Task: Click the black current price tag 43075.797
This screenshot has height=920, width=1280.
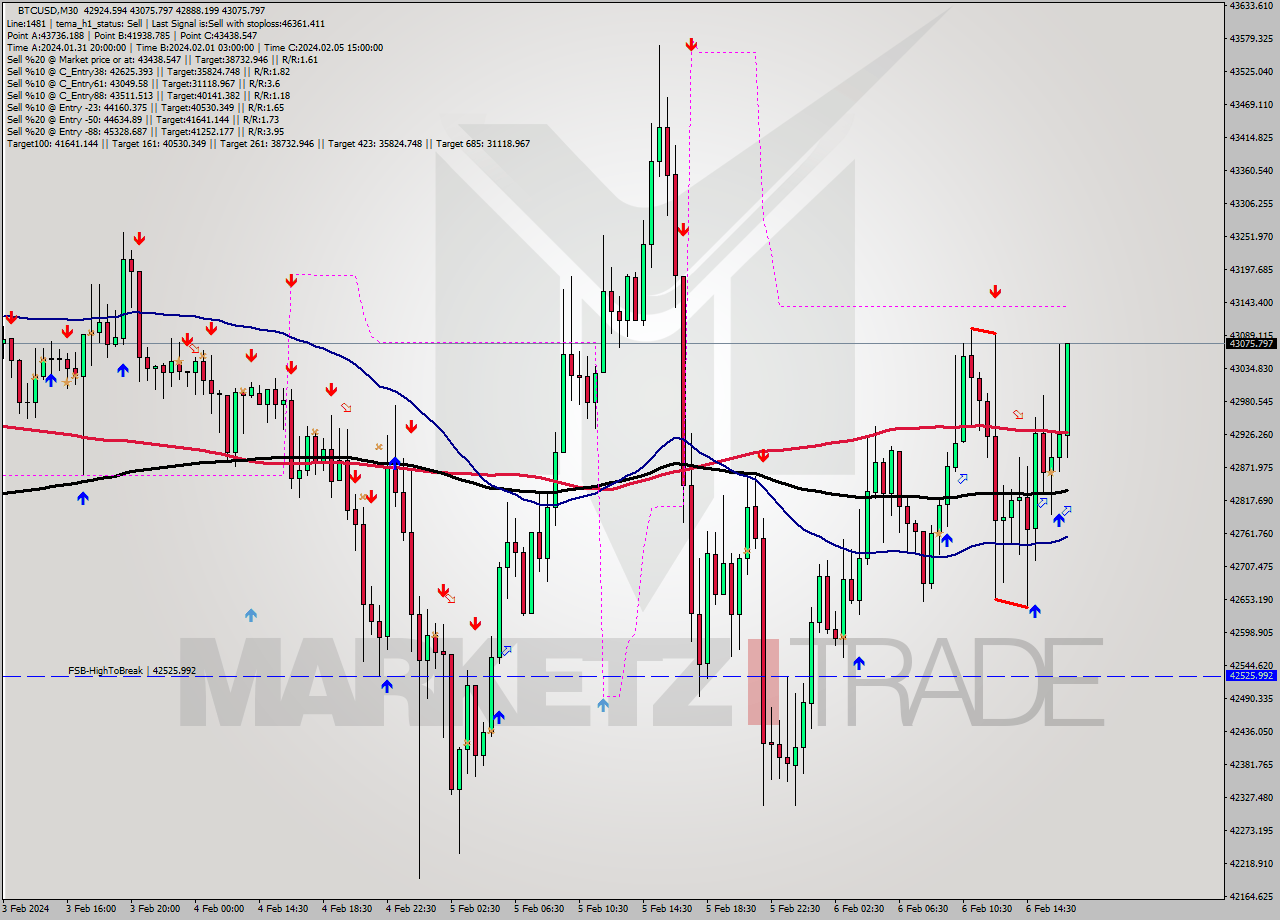Action: (x=1250, y=343)
